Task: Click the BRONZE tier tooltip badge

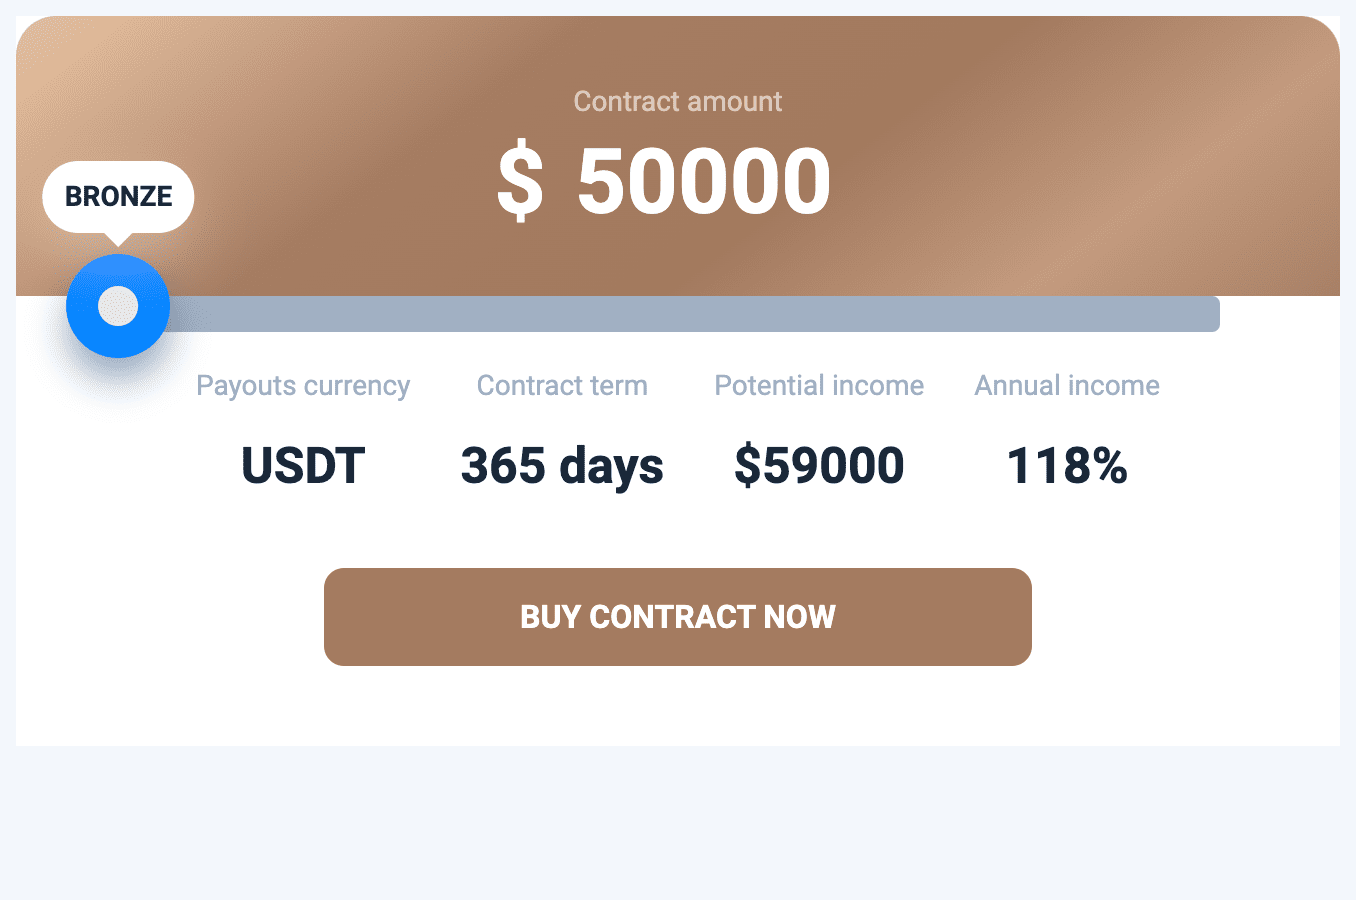Action: [x=118, y=197]
